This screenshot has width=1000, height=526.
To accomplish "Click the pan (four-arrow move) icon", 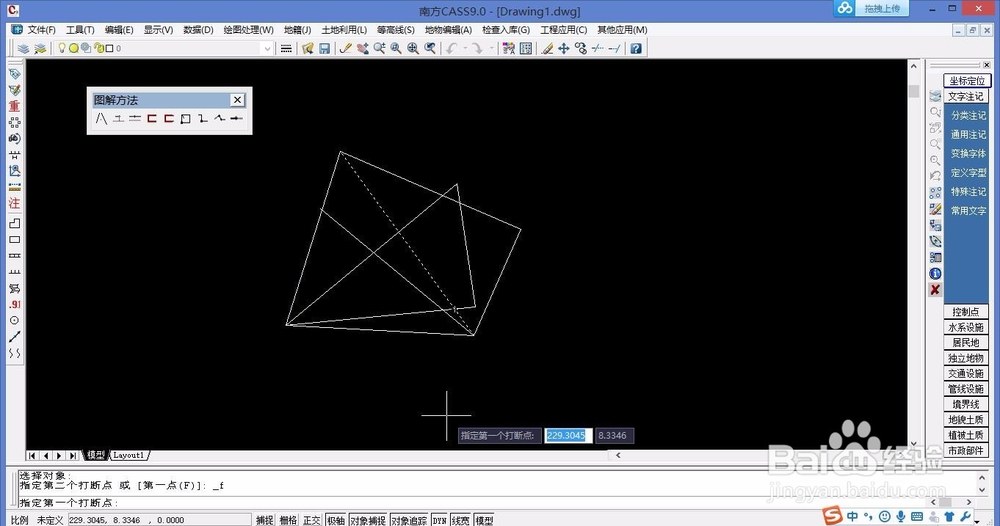I will tap(564, 48).
